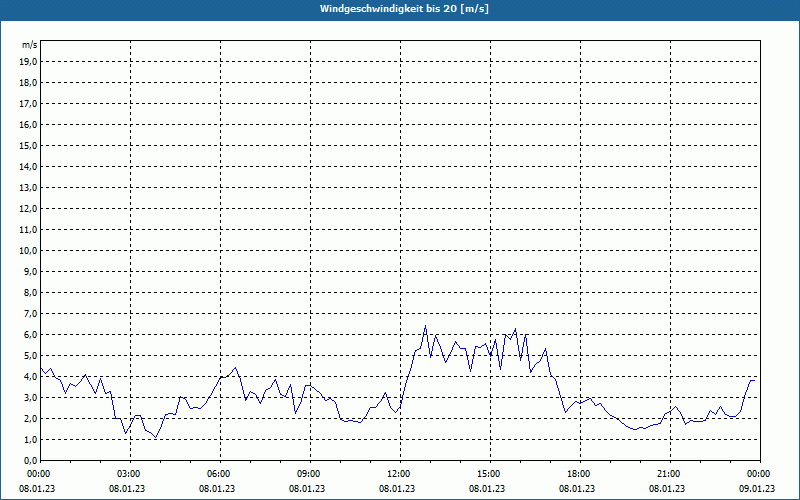The width and height of the screenshot is (800, 500).
Task: Click the 03:00 time label
Action: pos(130,474)
